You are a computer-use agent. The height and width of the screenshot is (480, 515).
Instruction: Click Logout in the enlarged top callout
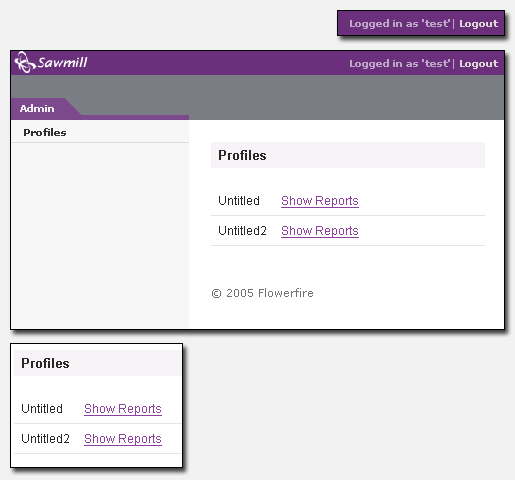click(x=478, y=24)
